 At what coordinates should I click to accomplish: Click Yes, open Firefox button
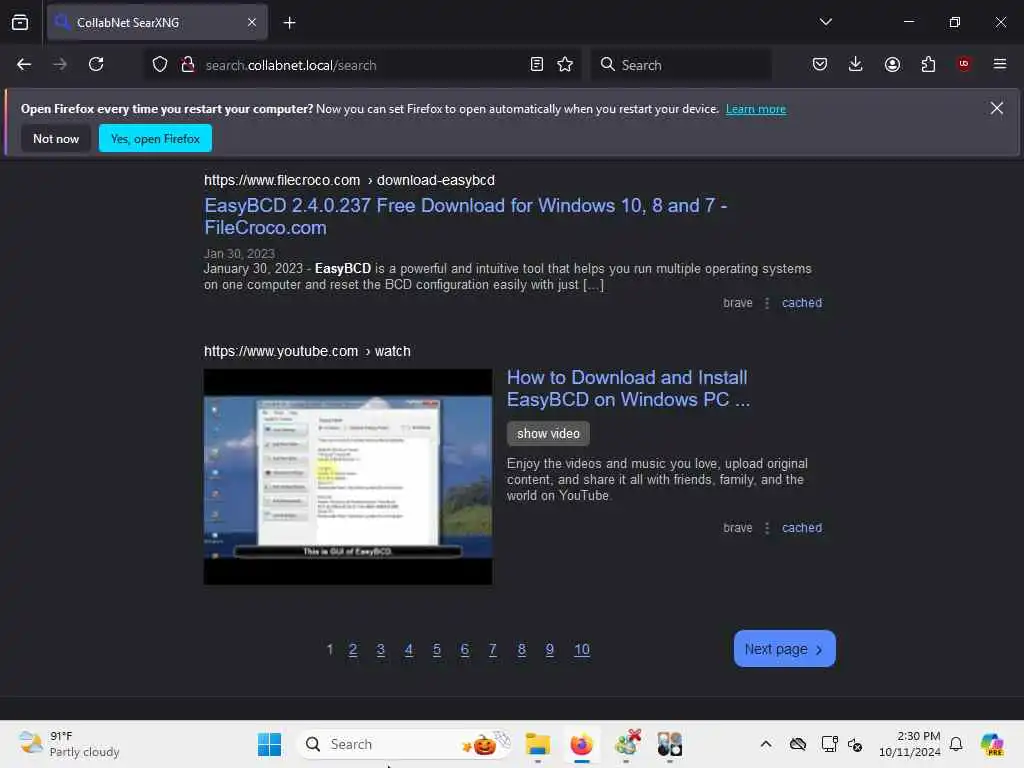(155, 138)
